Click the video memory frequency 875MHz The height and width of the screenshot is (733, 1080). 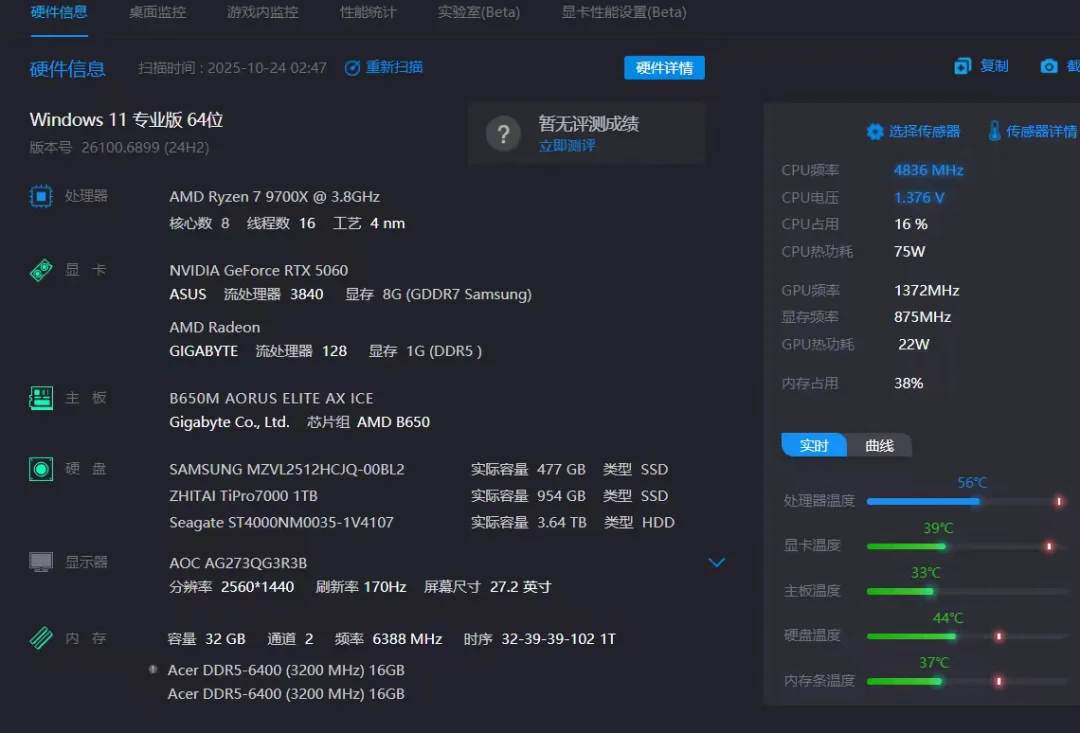tap(922, 317)
